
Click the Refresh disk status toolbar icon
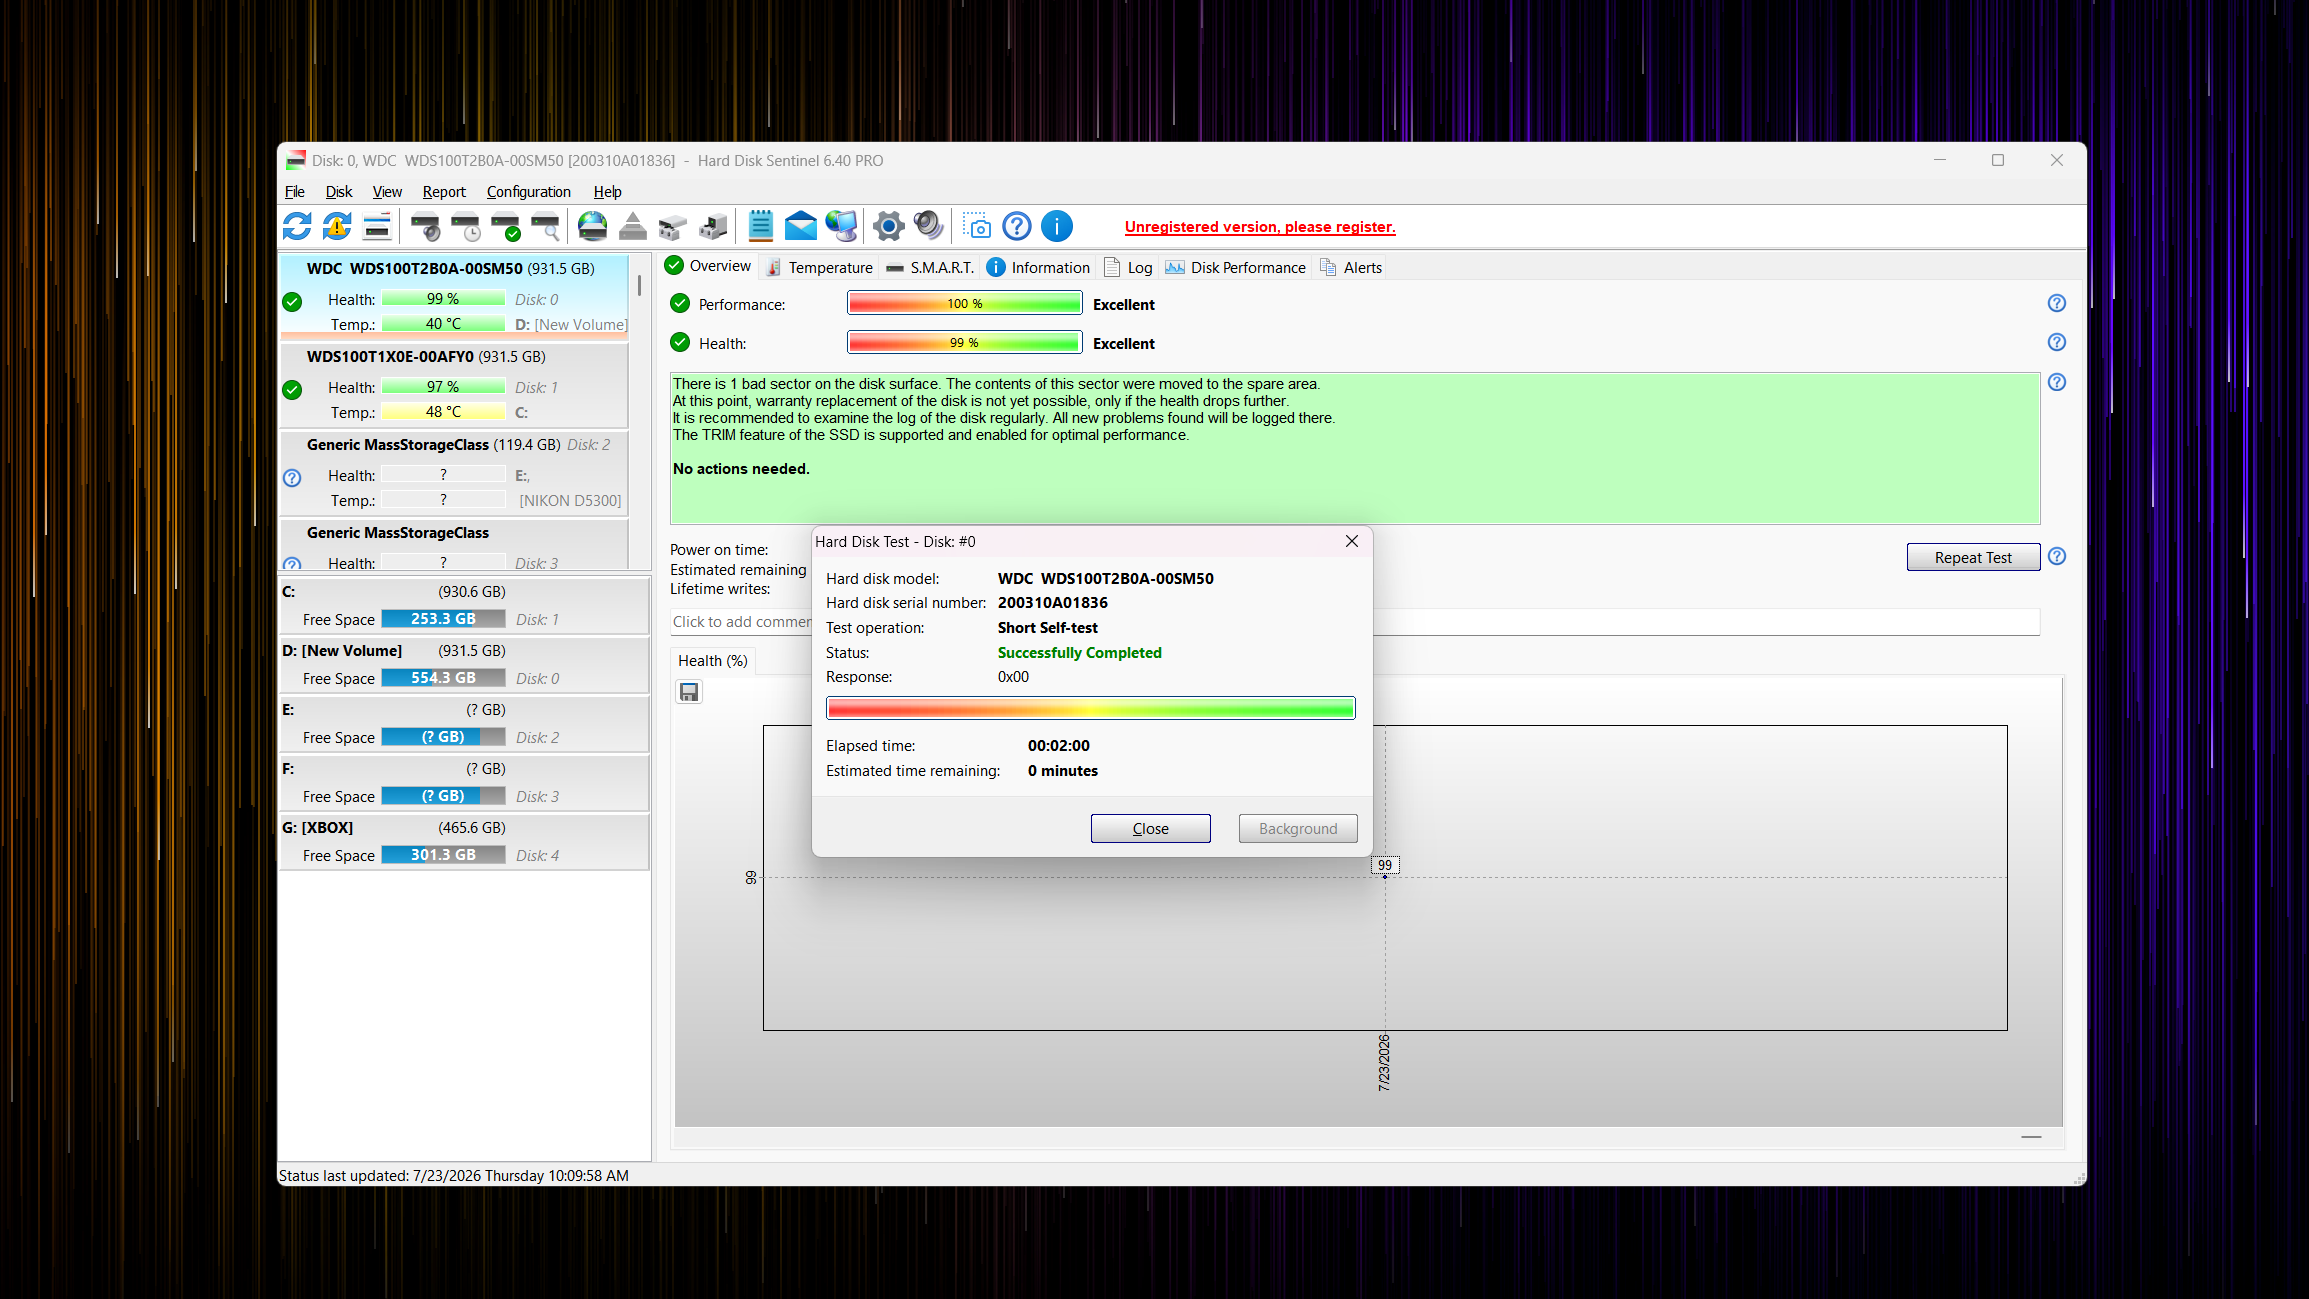click(297, 227)
